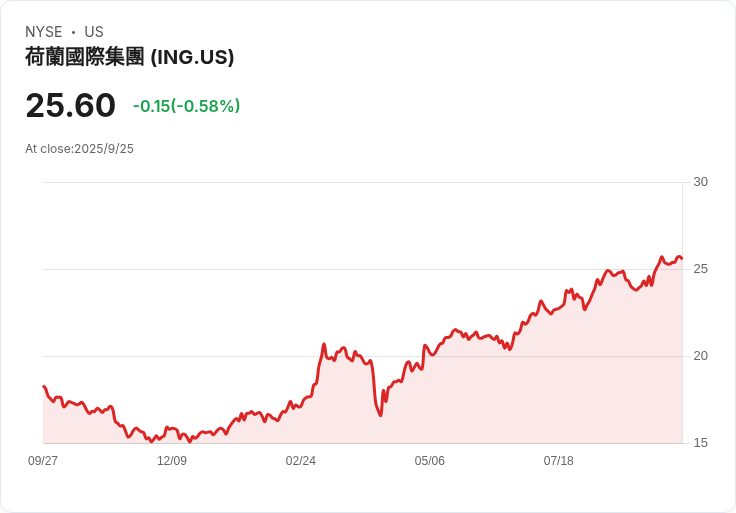Viewport: 736px width, 513px height.
Task: Select the 05/06 date axis label
Action: (x=430, y=461)
